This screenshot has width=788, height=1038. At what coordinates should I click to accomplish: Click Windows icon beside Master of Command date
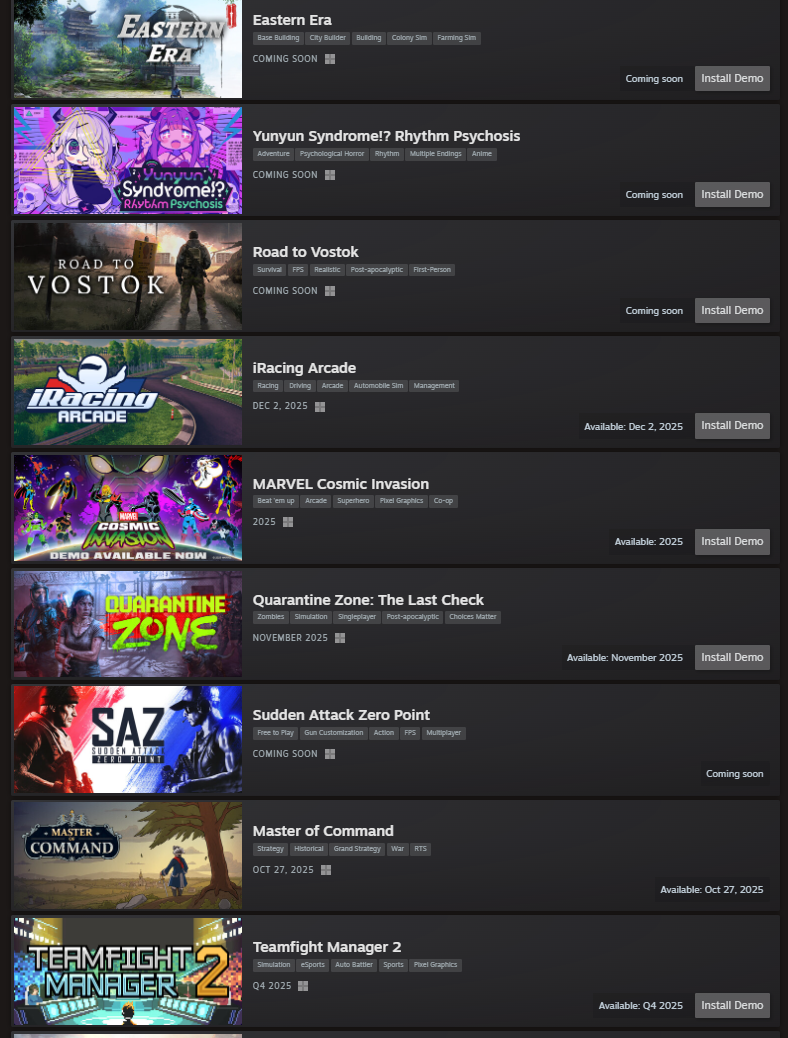(x=326, y=870)
